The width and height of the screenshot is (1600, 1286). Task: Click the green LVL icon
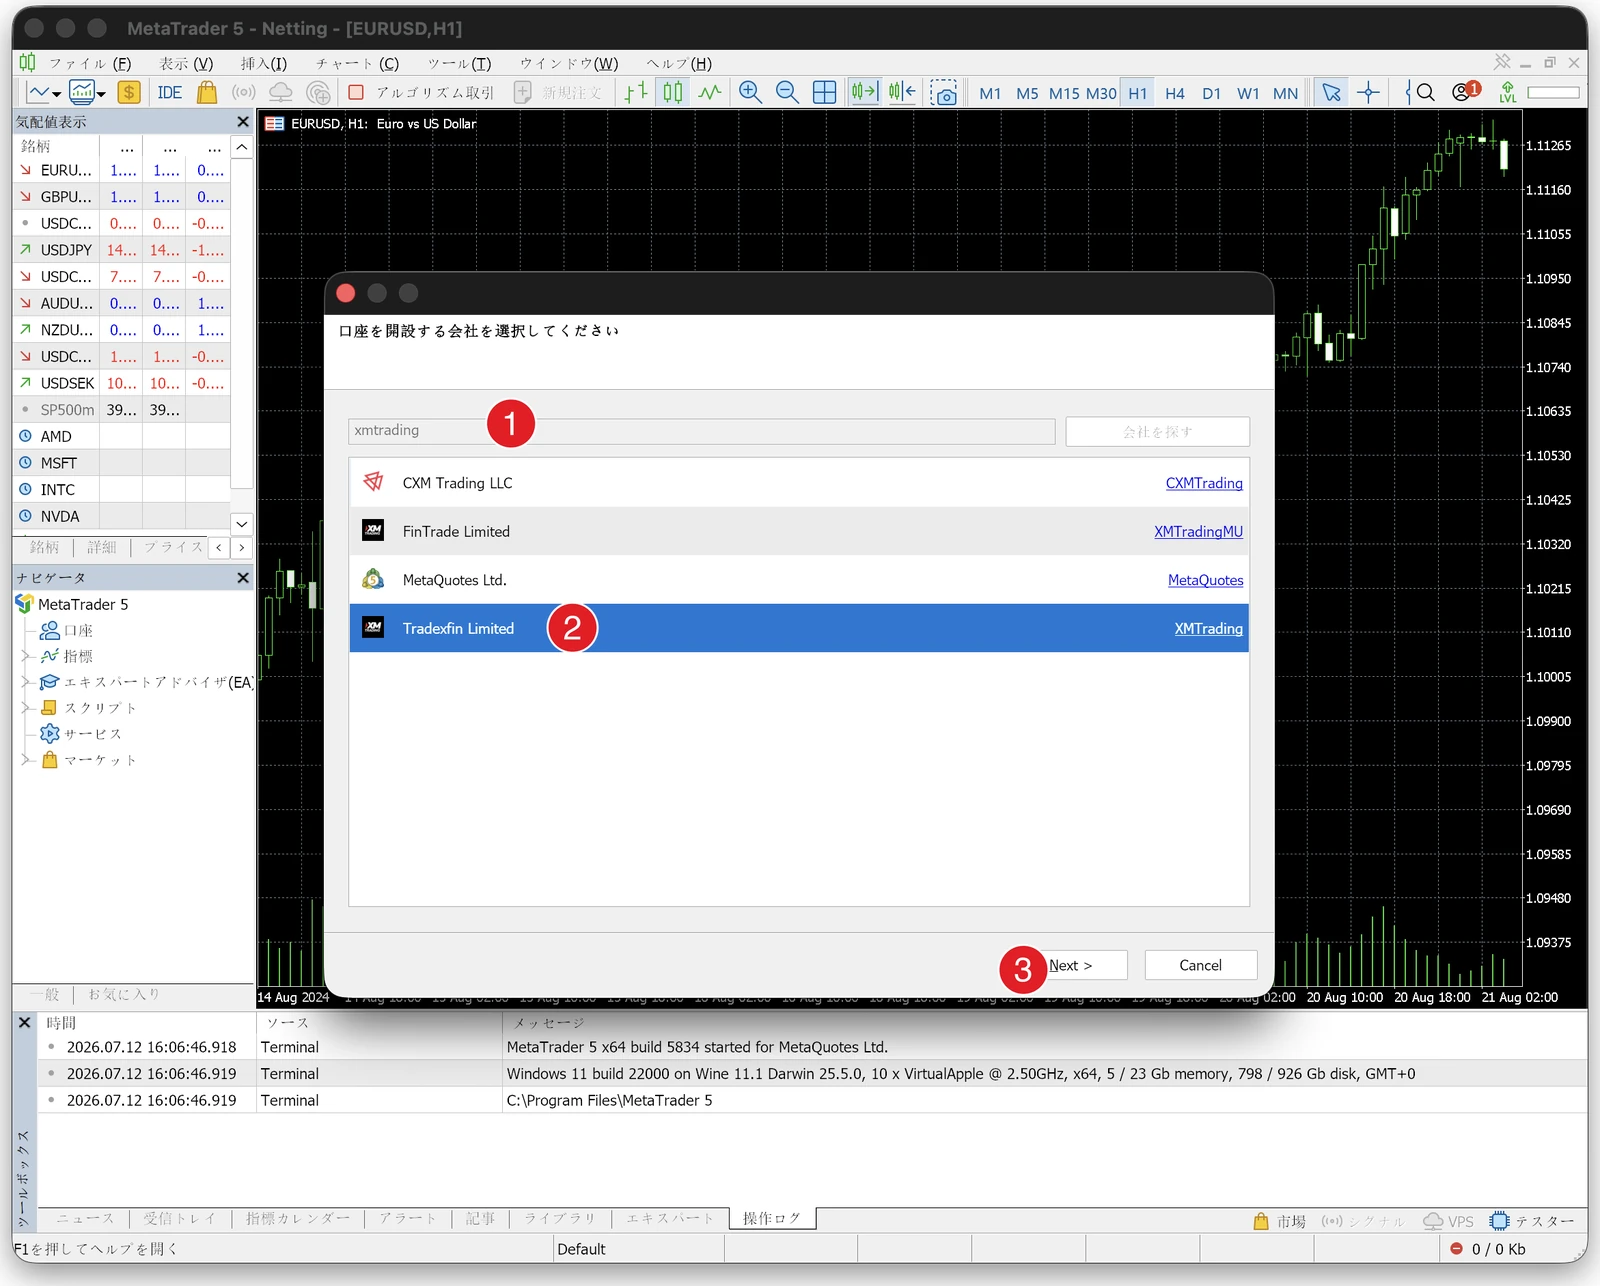click(x=1507, y=93)
